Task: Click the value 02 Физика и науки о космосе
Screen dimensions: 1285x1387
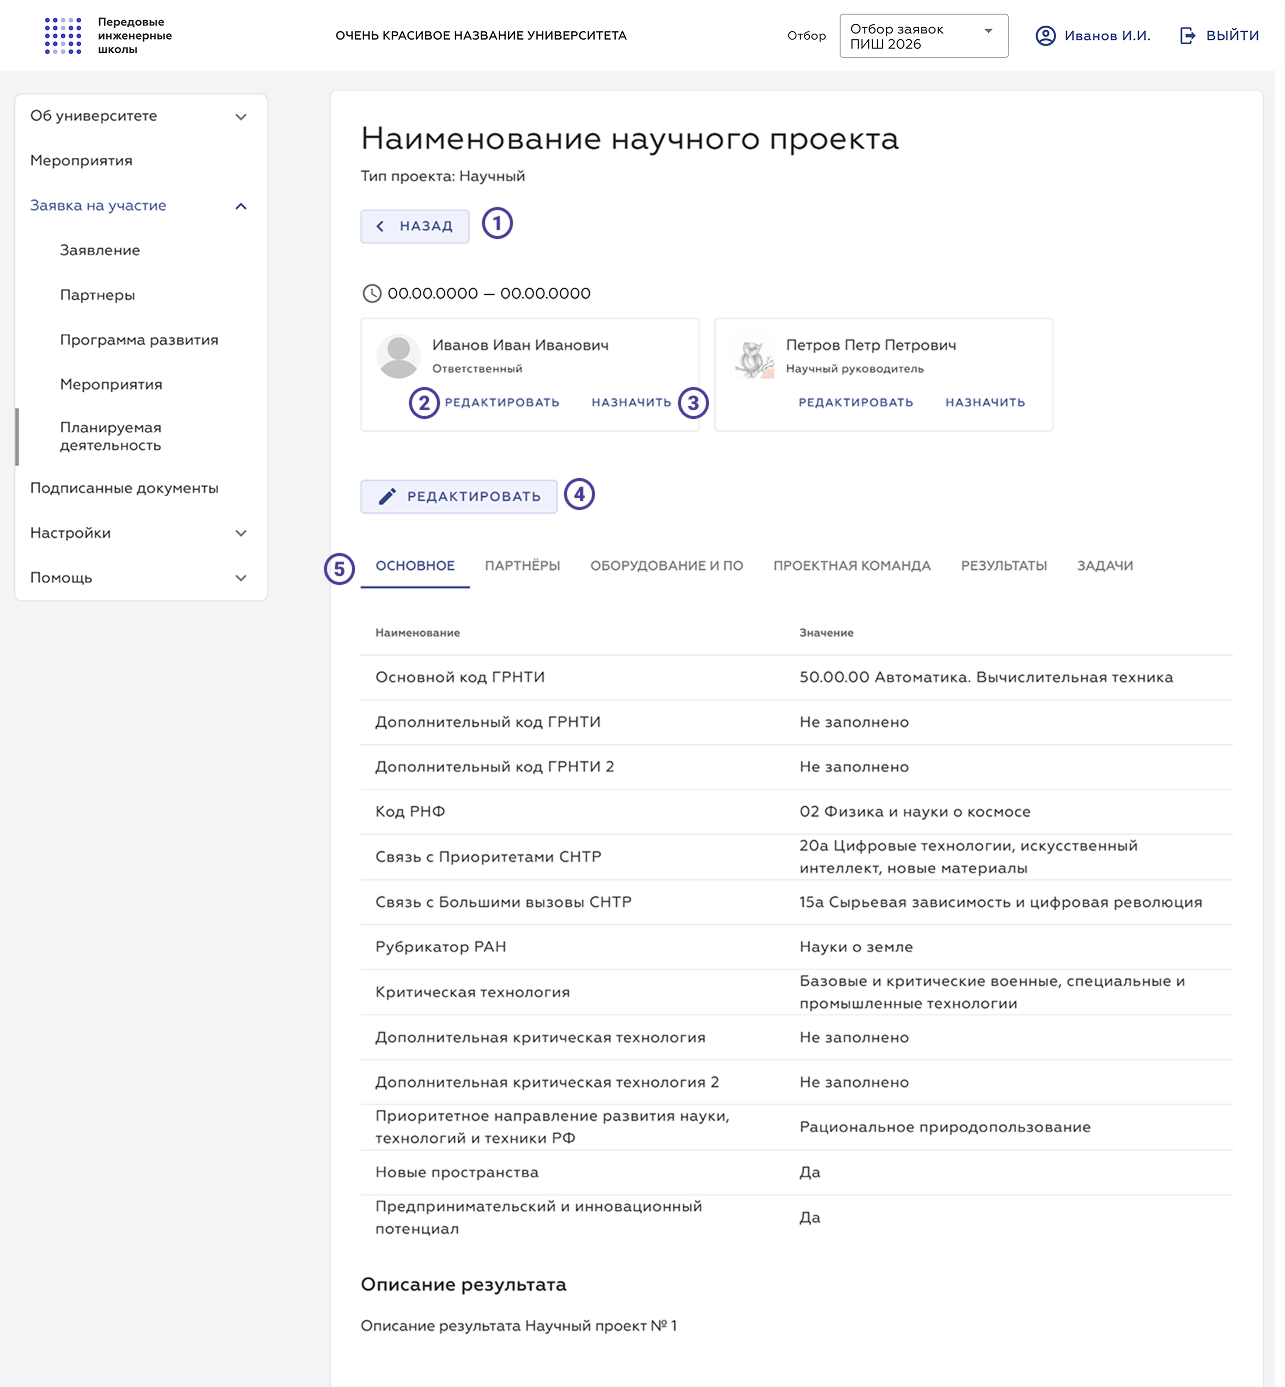Action: pyautogui.click(x=915, y=812)
